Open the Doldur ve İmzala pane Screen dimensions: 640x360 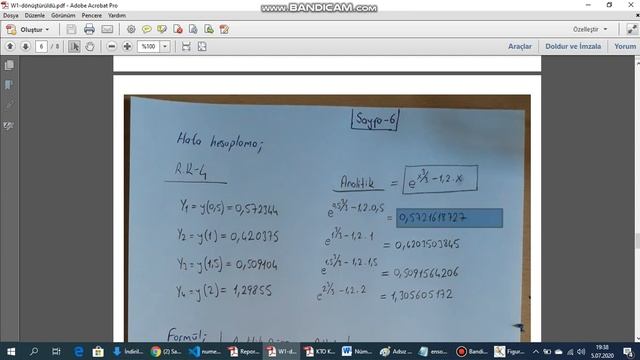pyautogui.click(x=573, y=47)
